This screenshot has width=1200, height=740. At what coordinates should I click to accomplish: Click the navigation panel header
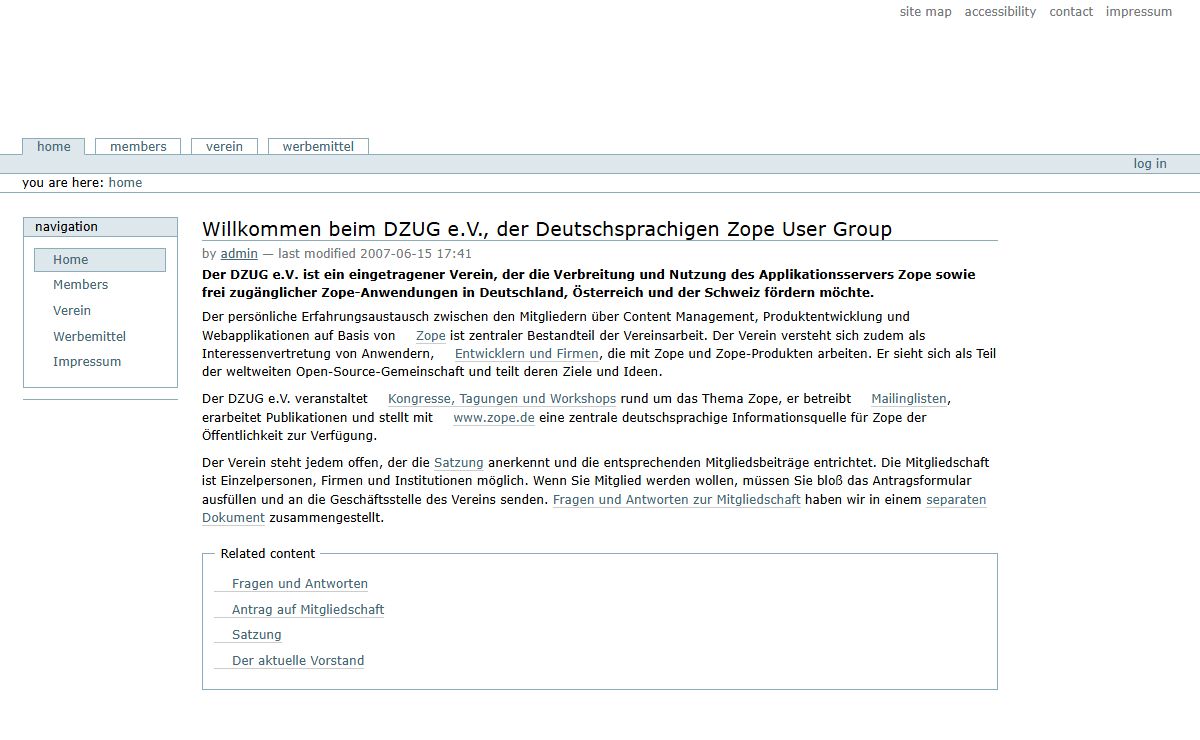pyautogui.click(x=100, y=227)
